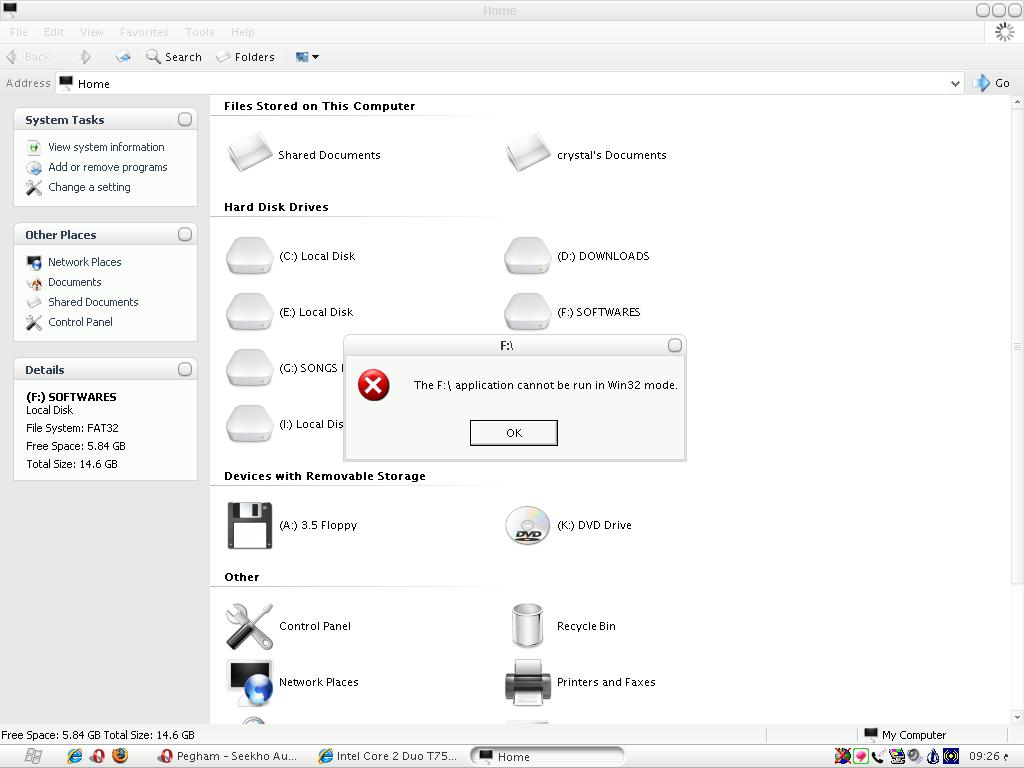This screenshot has height=768, width=1024.
Task: Click the Add or remove programs link
Action: click(x=107, y=167)
